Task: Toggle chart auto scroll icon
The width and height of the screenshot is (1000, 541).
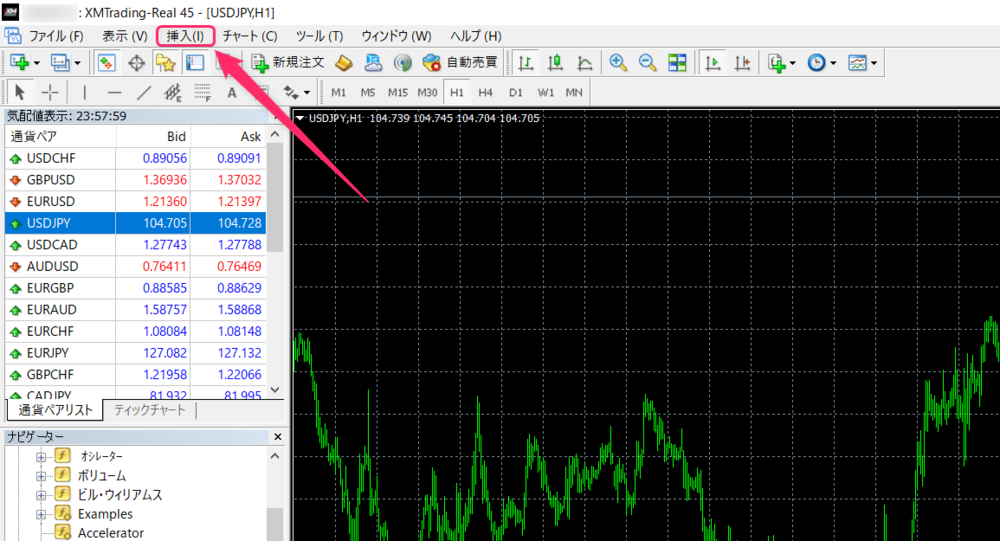Action: 712,63
